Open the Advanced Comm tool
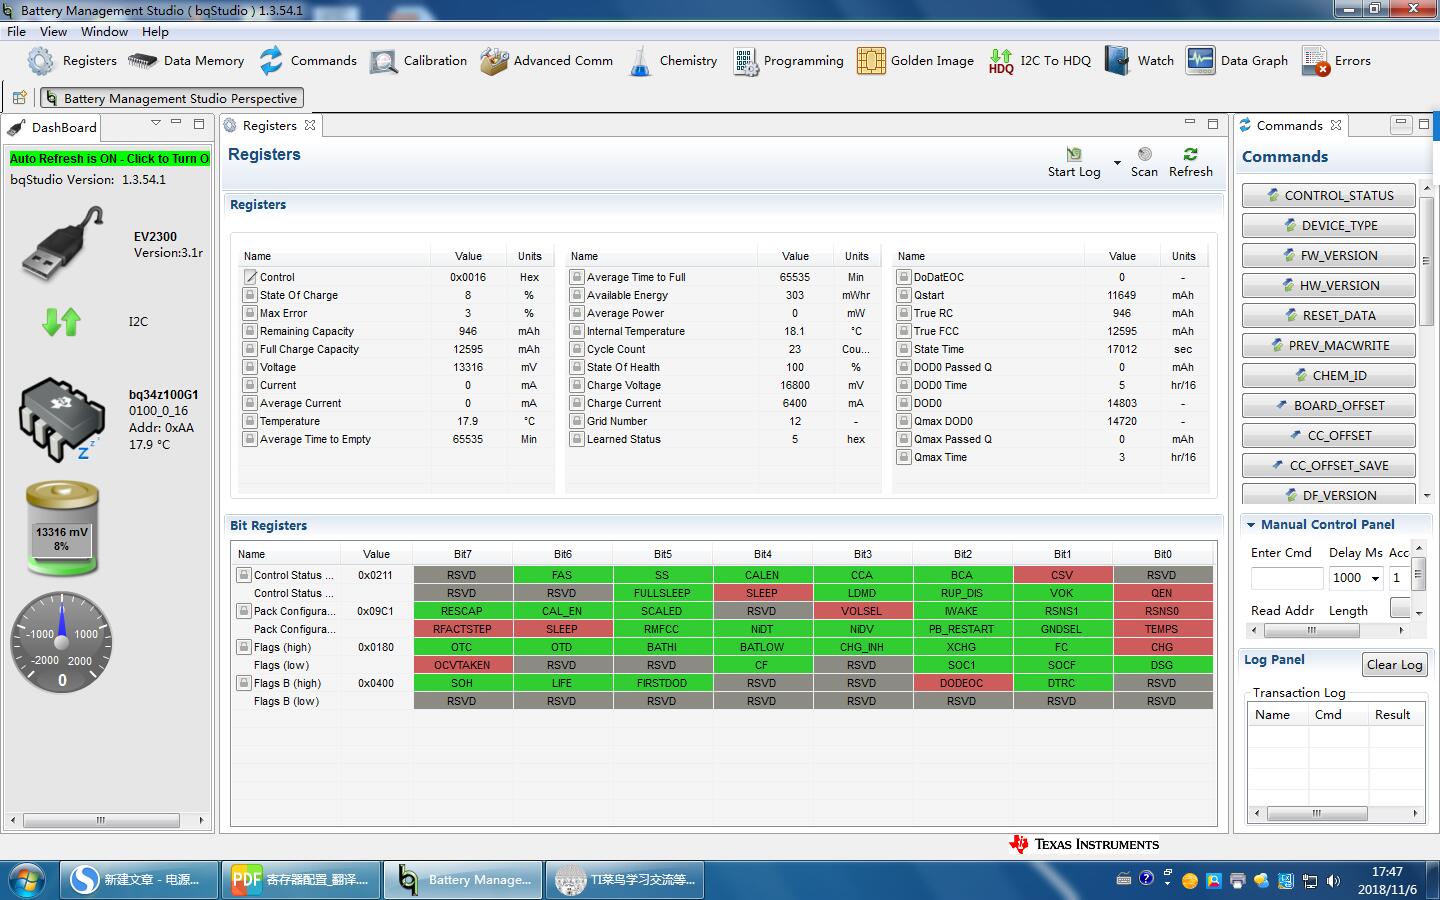Screen dimensions: 1440x900 pyautogui.click(x=546, y=61)
